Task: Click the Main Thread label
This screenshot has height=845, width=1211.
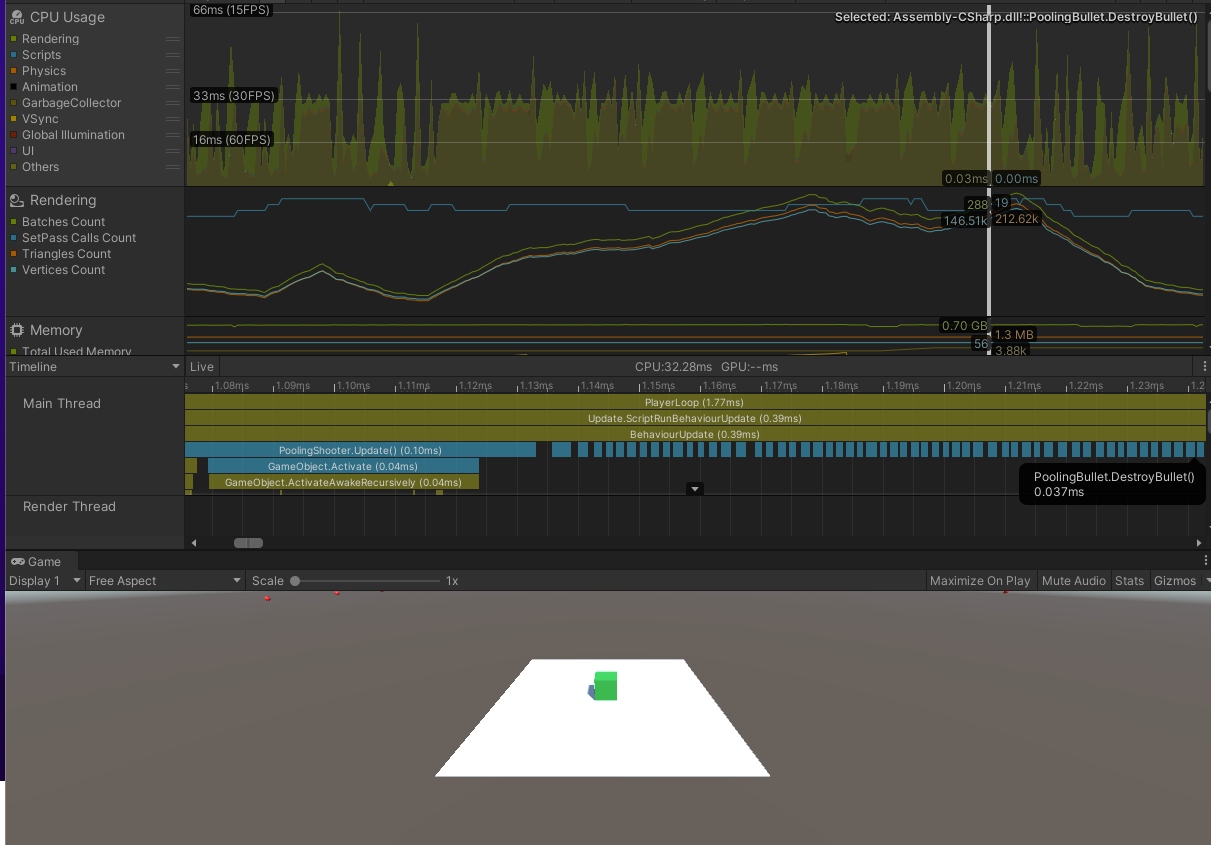Action: [62, 404]
